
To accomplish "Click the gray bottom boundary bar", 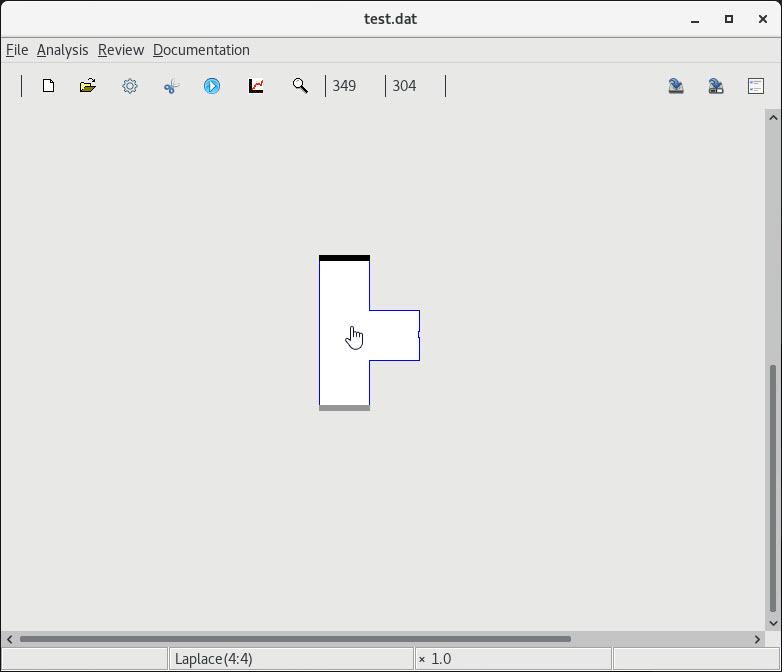I will pyautogui.click(x=344, y=408).
